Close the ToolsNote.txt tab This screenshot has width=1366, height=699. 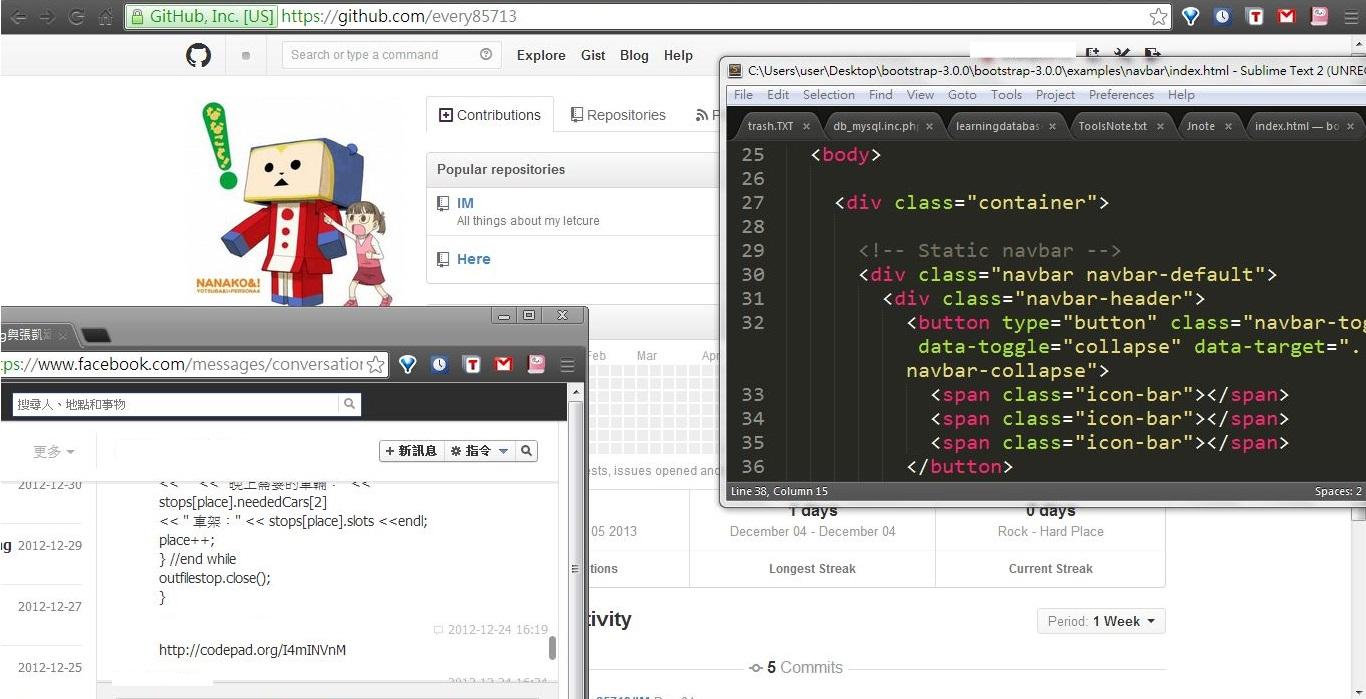pos(1161,127)
